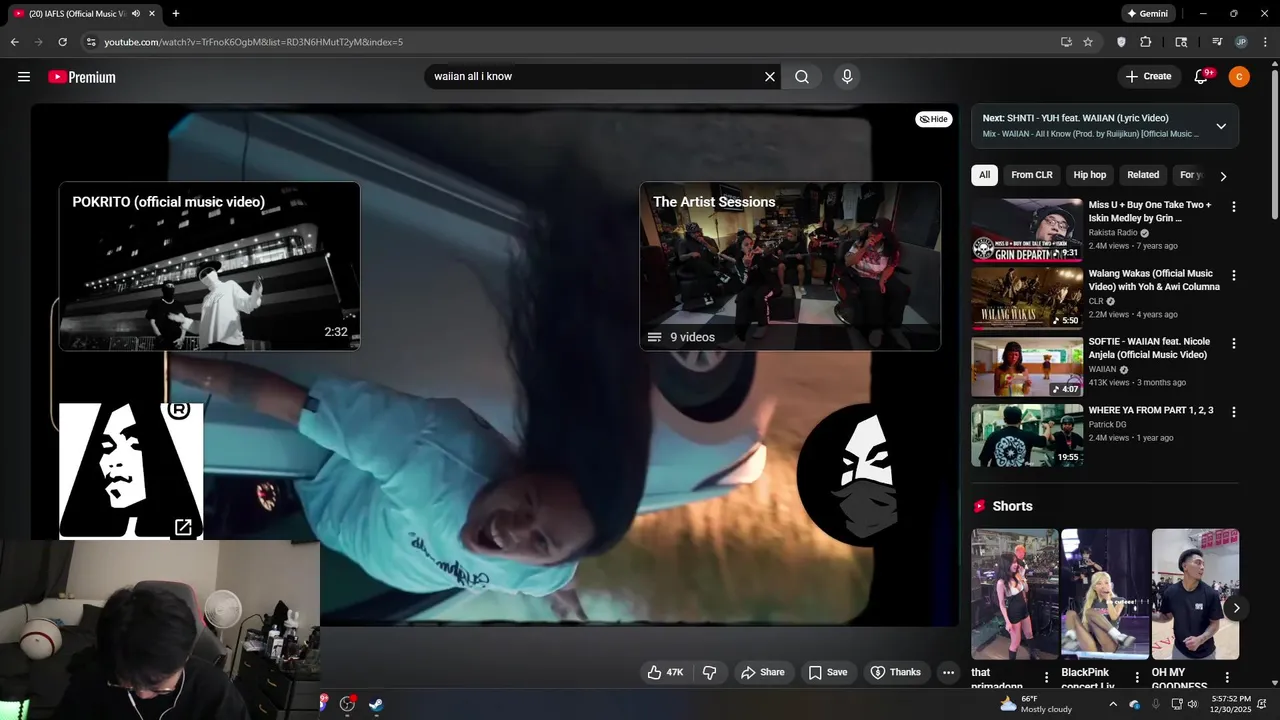The width and height of the screenshot is (1280, 720).
Task: Open Chrome profile JP avatar
Action: click(x=1241, y=42)
